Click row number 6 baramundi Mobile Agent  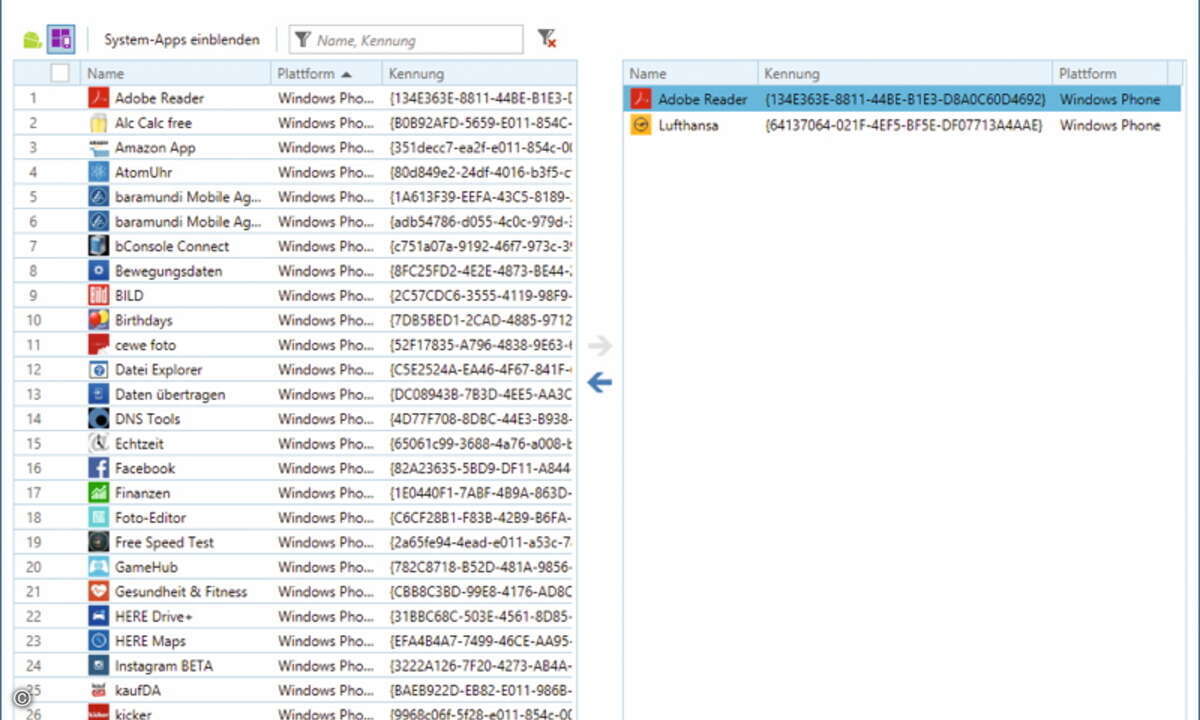coord(33,222)
